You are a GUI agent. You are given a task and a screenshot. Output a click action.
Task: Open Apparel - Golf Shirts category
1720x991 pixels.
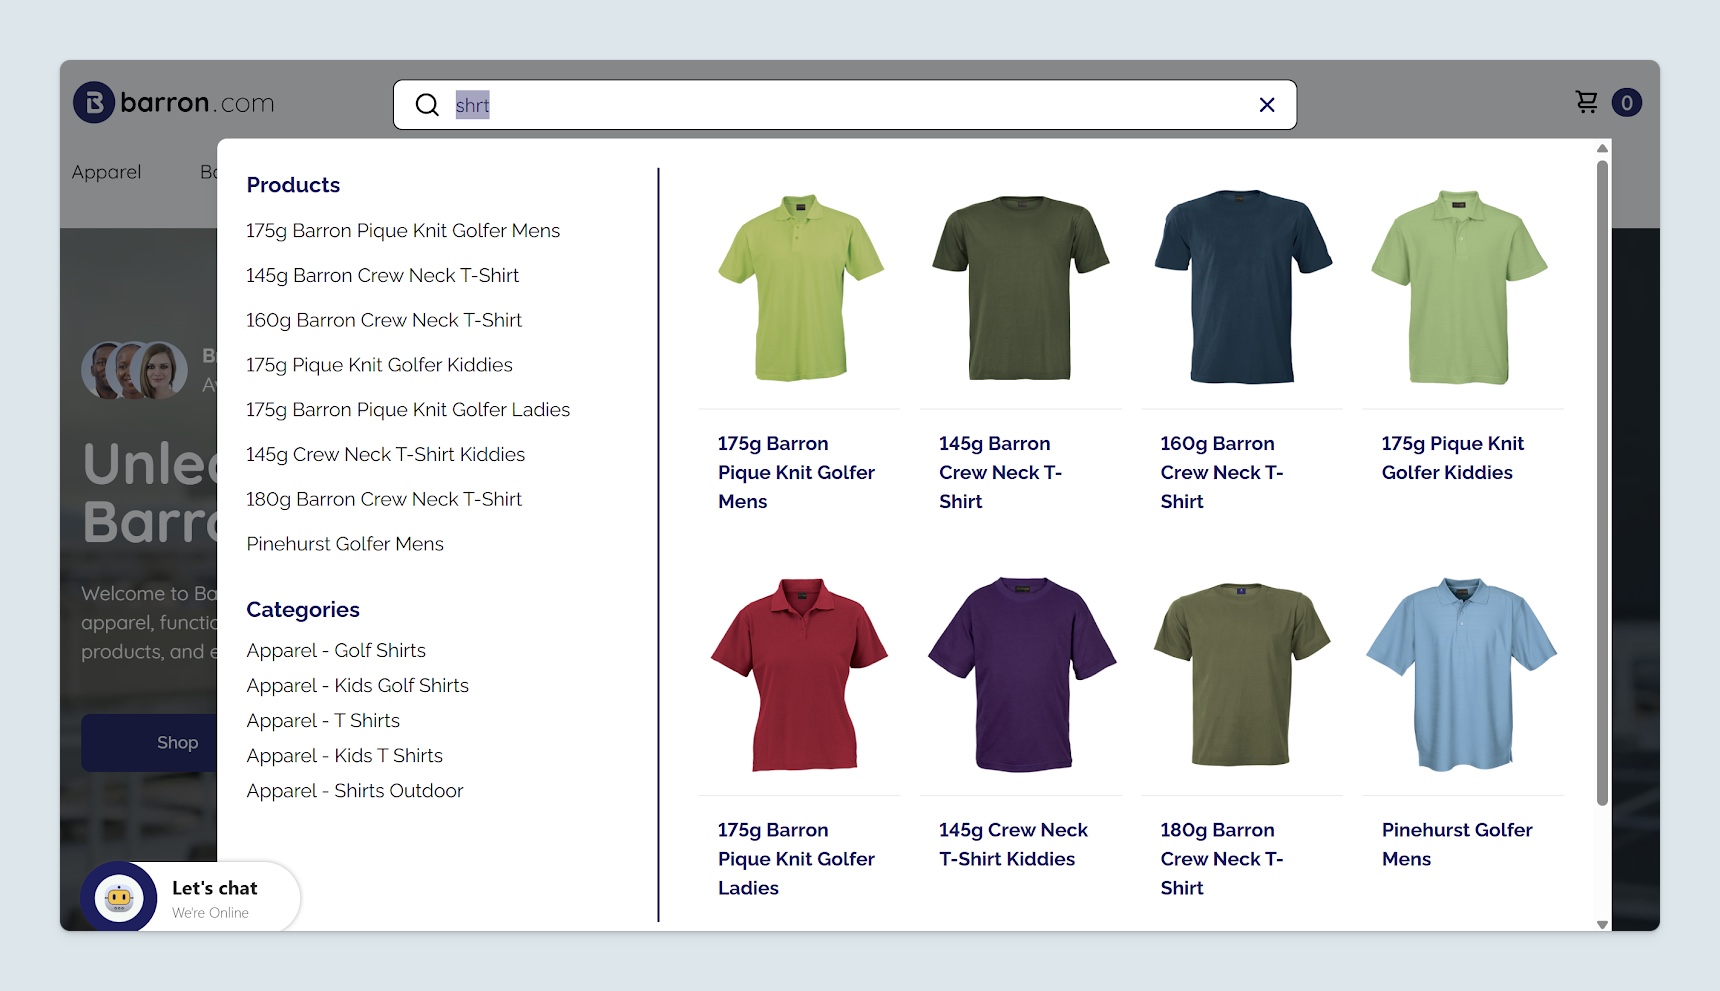336,651
